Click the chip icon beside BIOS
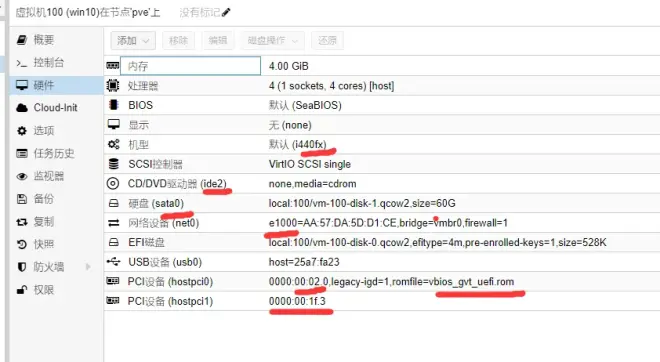Viewport: 660px width, 362px height. point(113,104)
